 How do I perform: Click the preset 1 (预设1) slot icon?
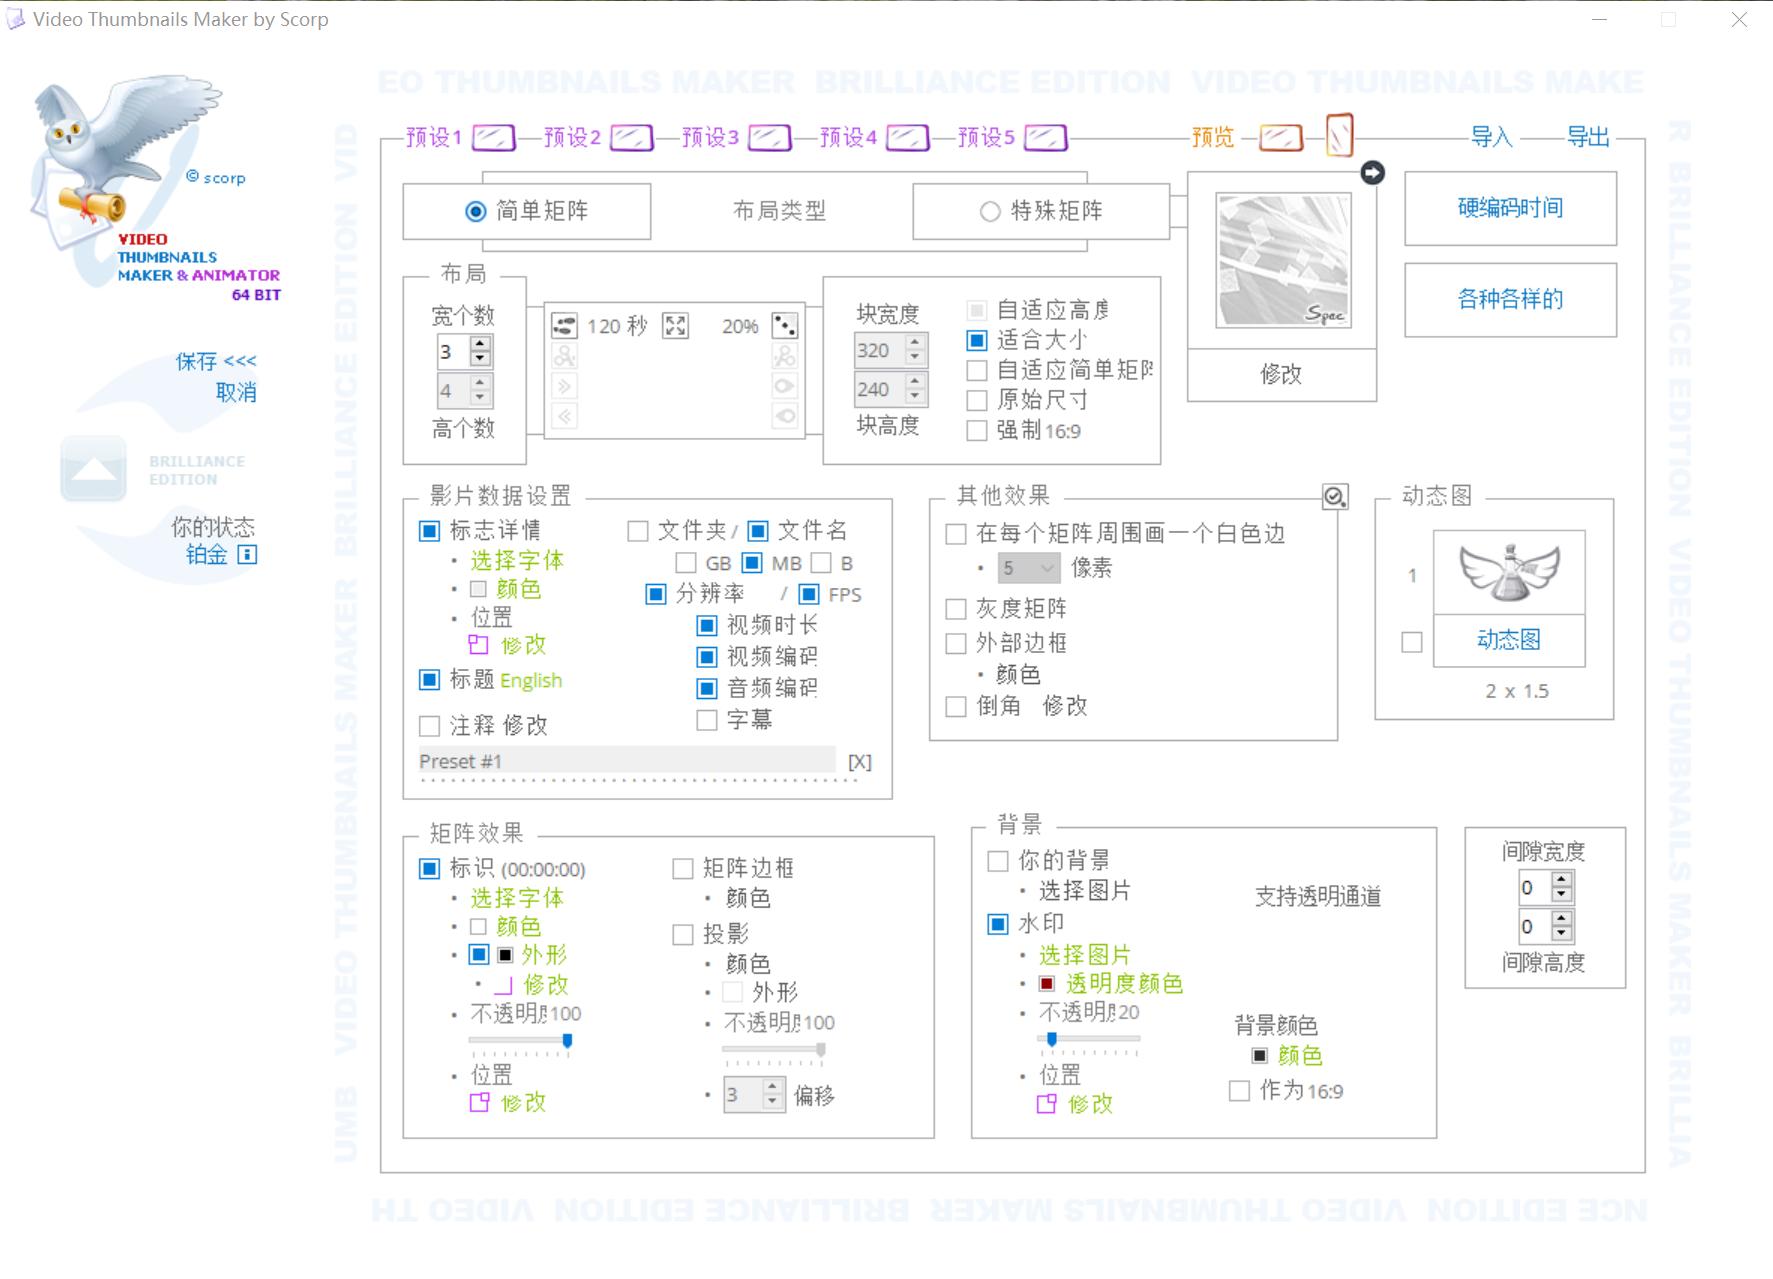[493, 137]
